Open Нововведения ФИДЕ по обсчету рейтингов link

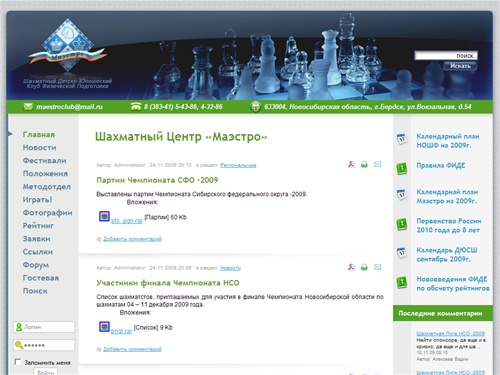point(453,283)
